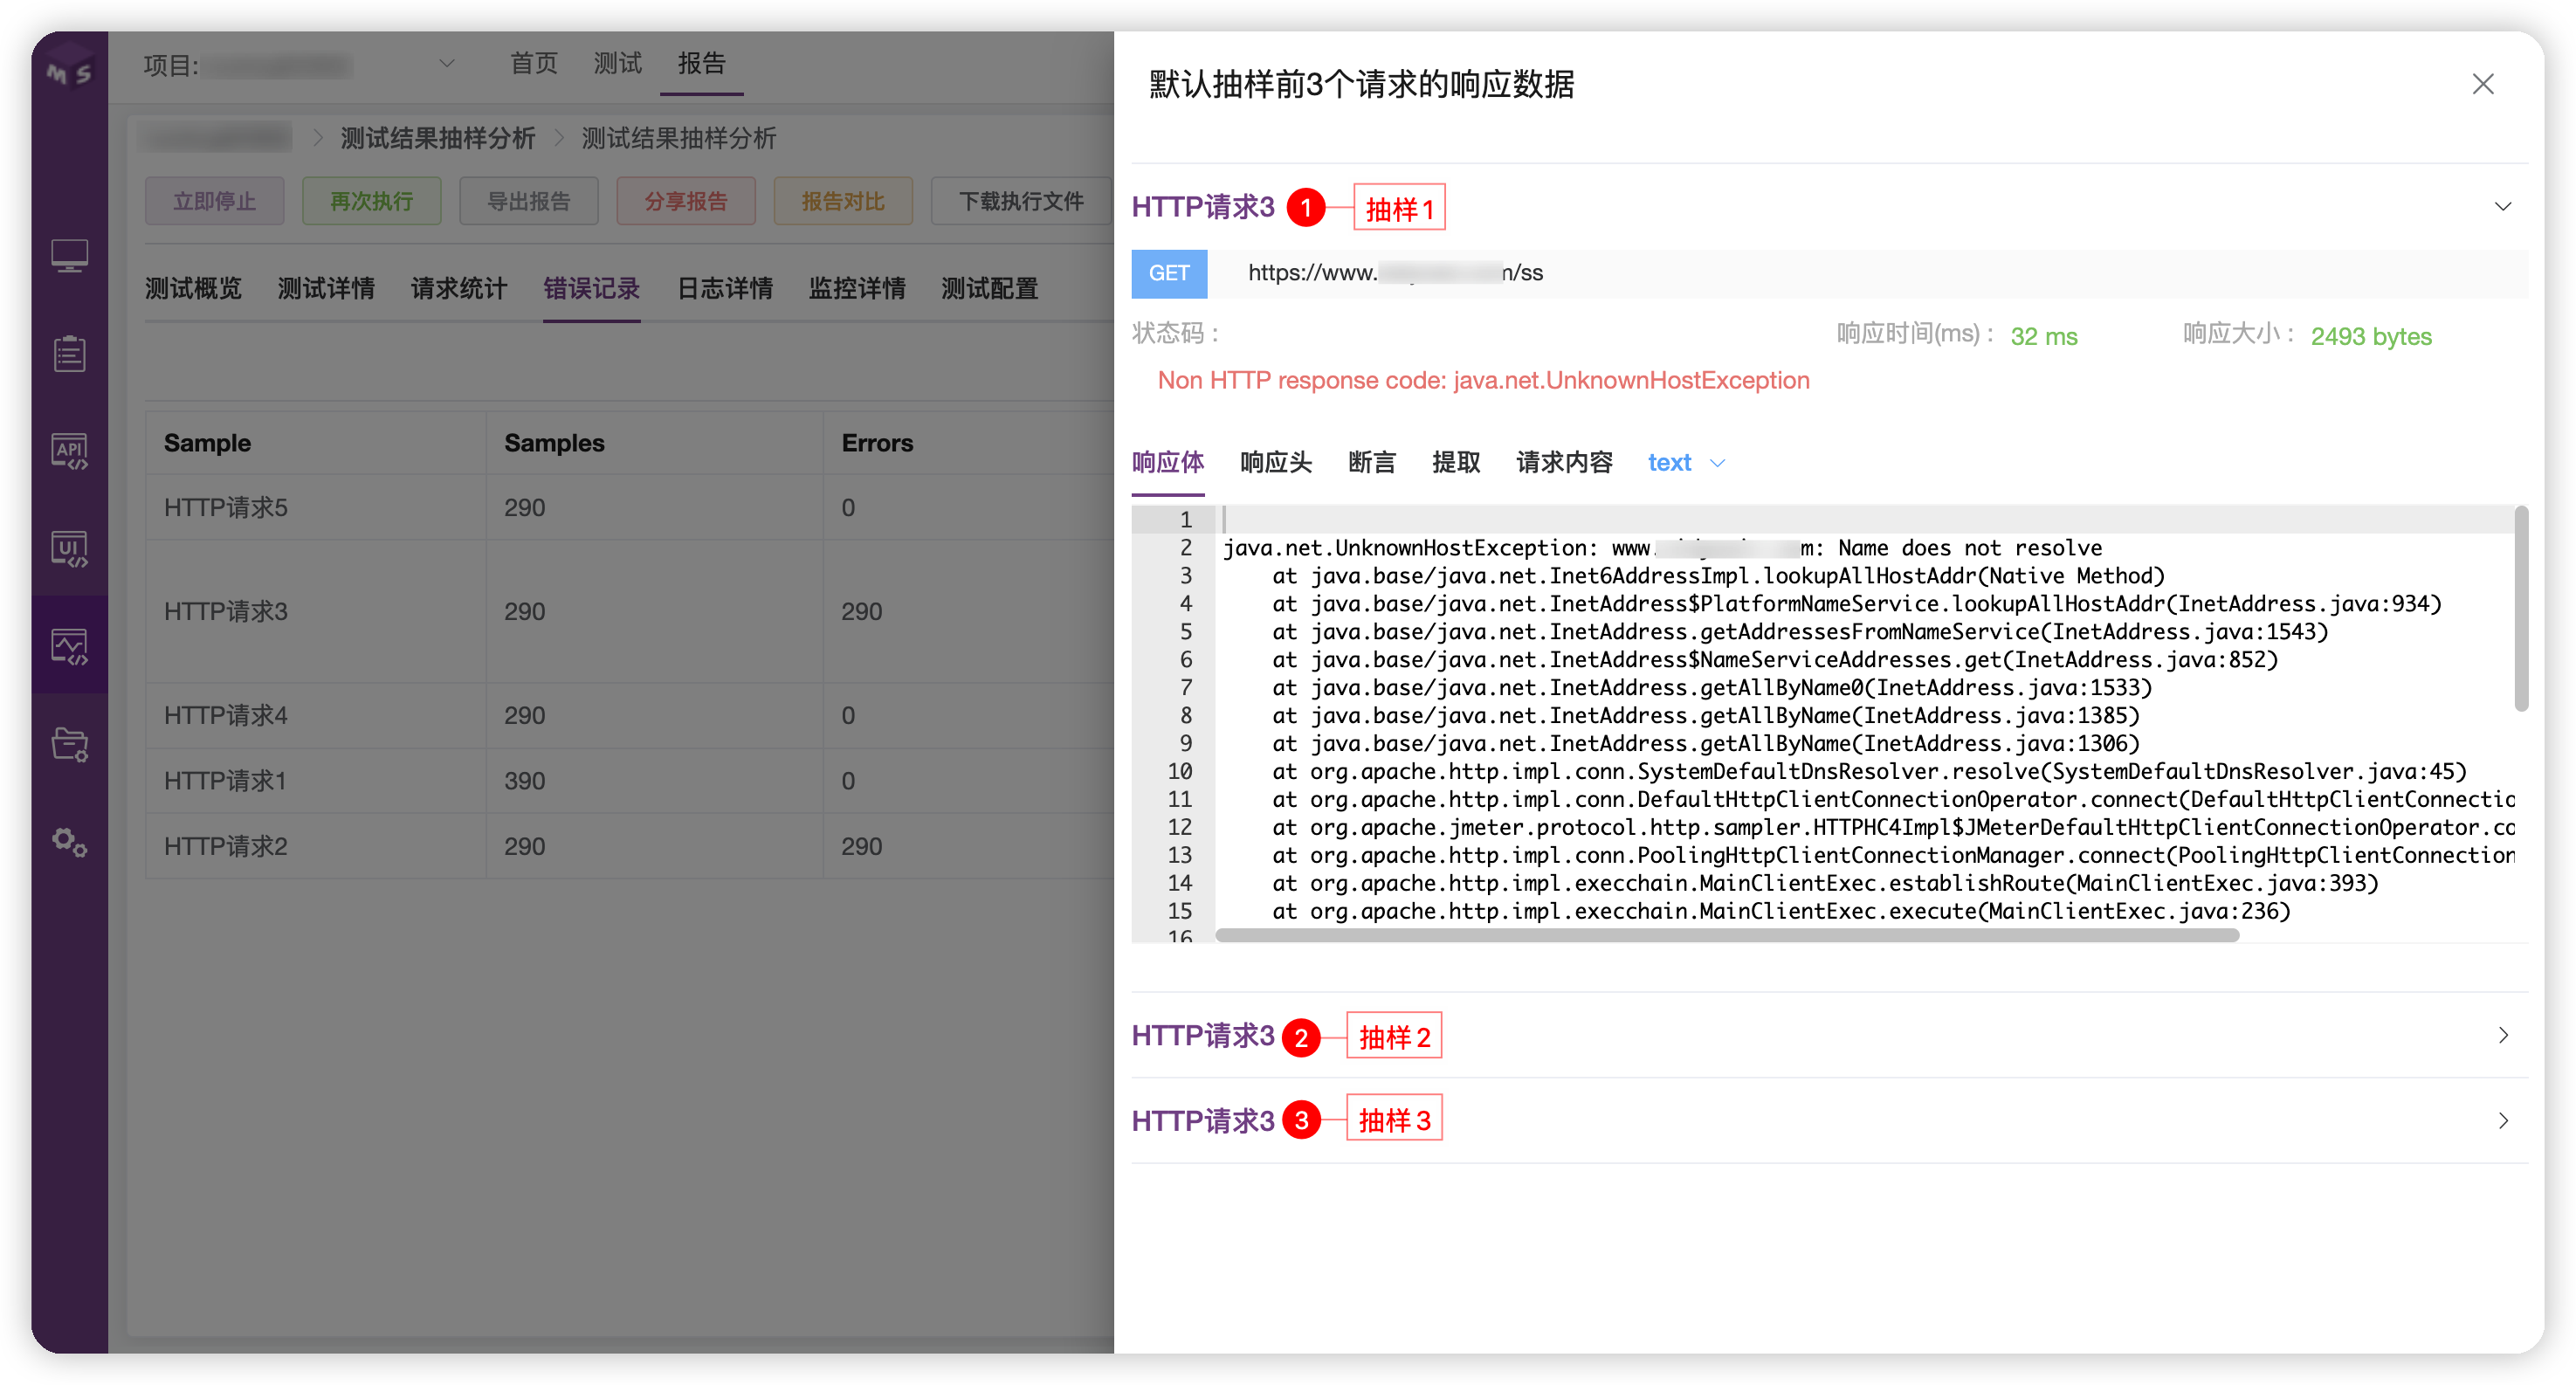The image size is (2576, 1385).
Task: Open the workstation monitor sidebar icon
Action: click(69, 256)
